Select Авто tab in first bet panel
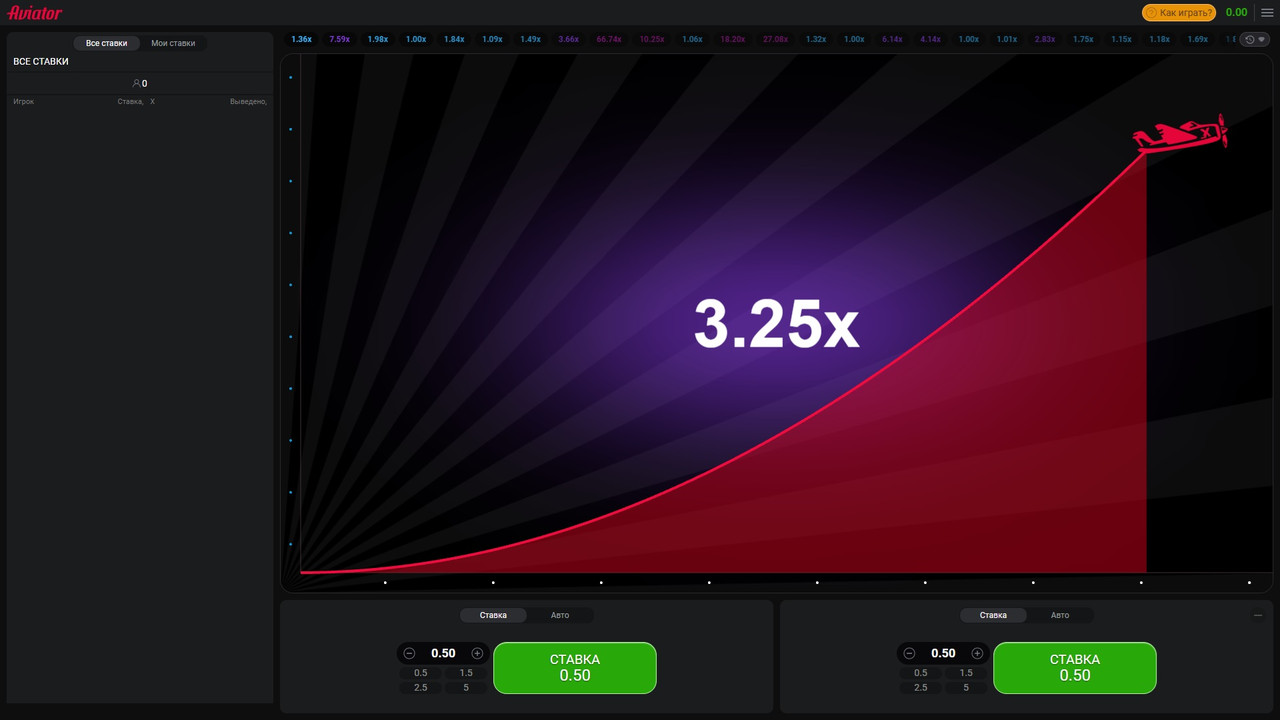The width and height of the screenshot is (1280, 720). [x=560, y=615]
